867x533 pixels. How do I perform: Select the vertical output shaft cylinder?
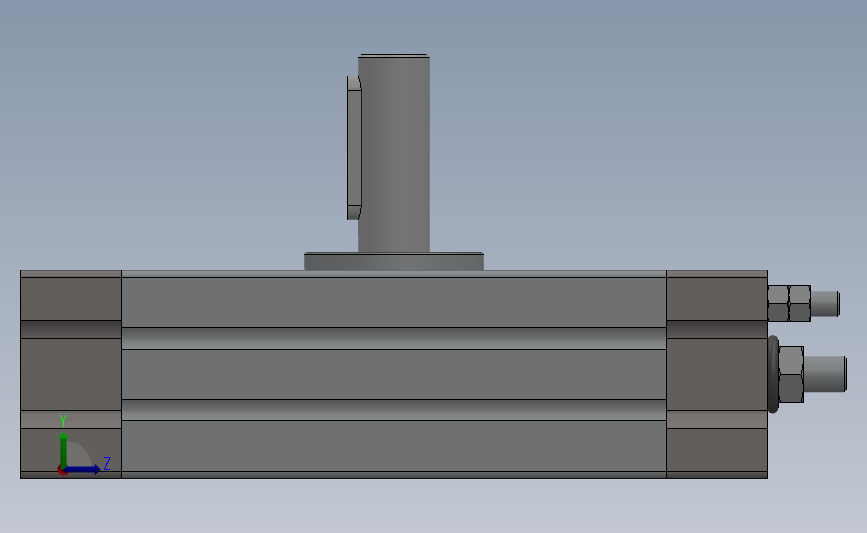(394, 153)
